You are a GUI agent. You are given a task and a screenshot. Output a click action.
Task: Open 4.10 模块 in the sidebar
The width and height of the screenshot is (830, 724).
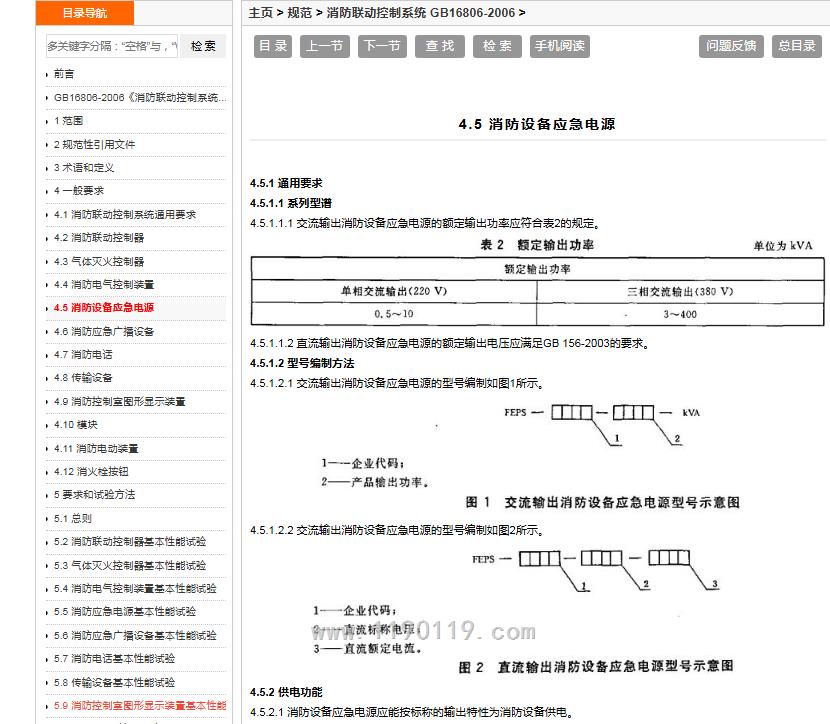(x=76, y=425)
